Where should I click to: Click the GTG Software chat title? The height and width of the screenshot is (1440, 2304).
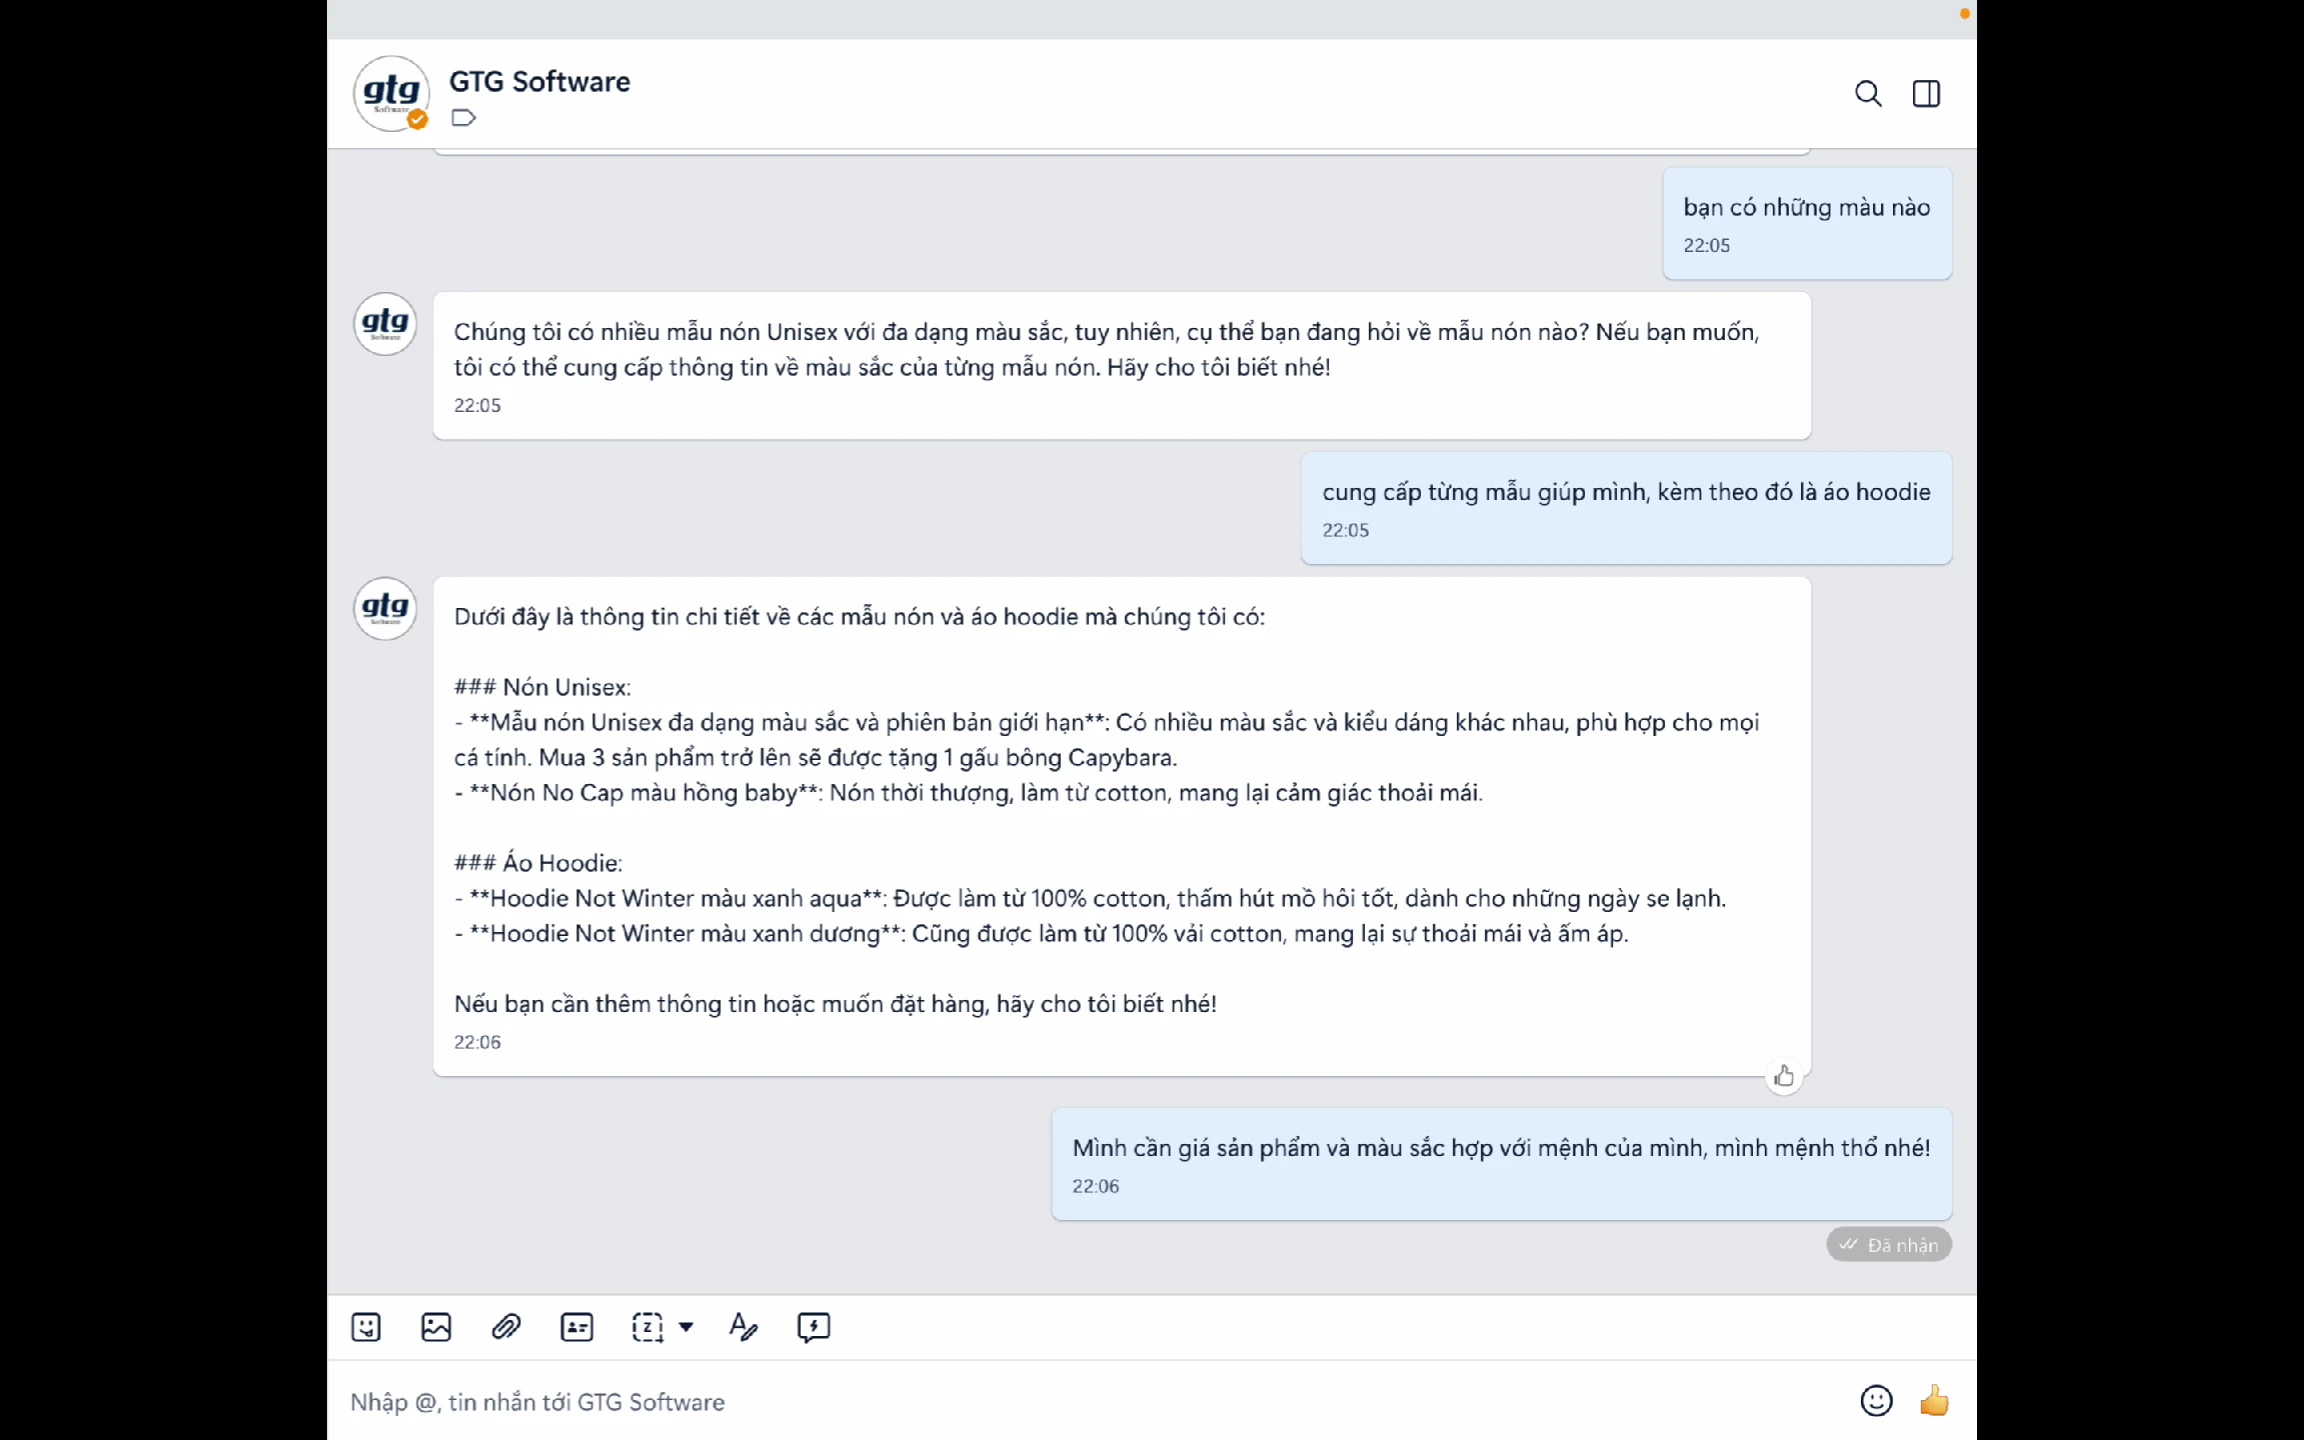539,82
